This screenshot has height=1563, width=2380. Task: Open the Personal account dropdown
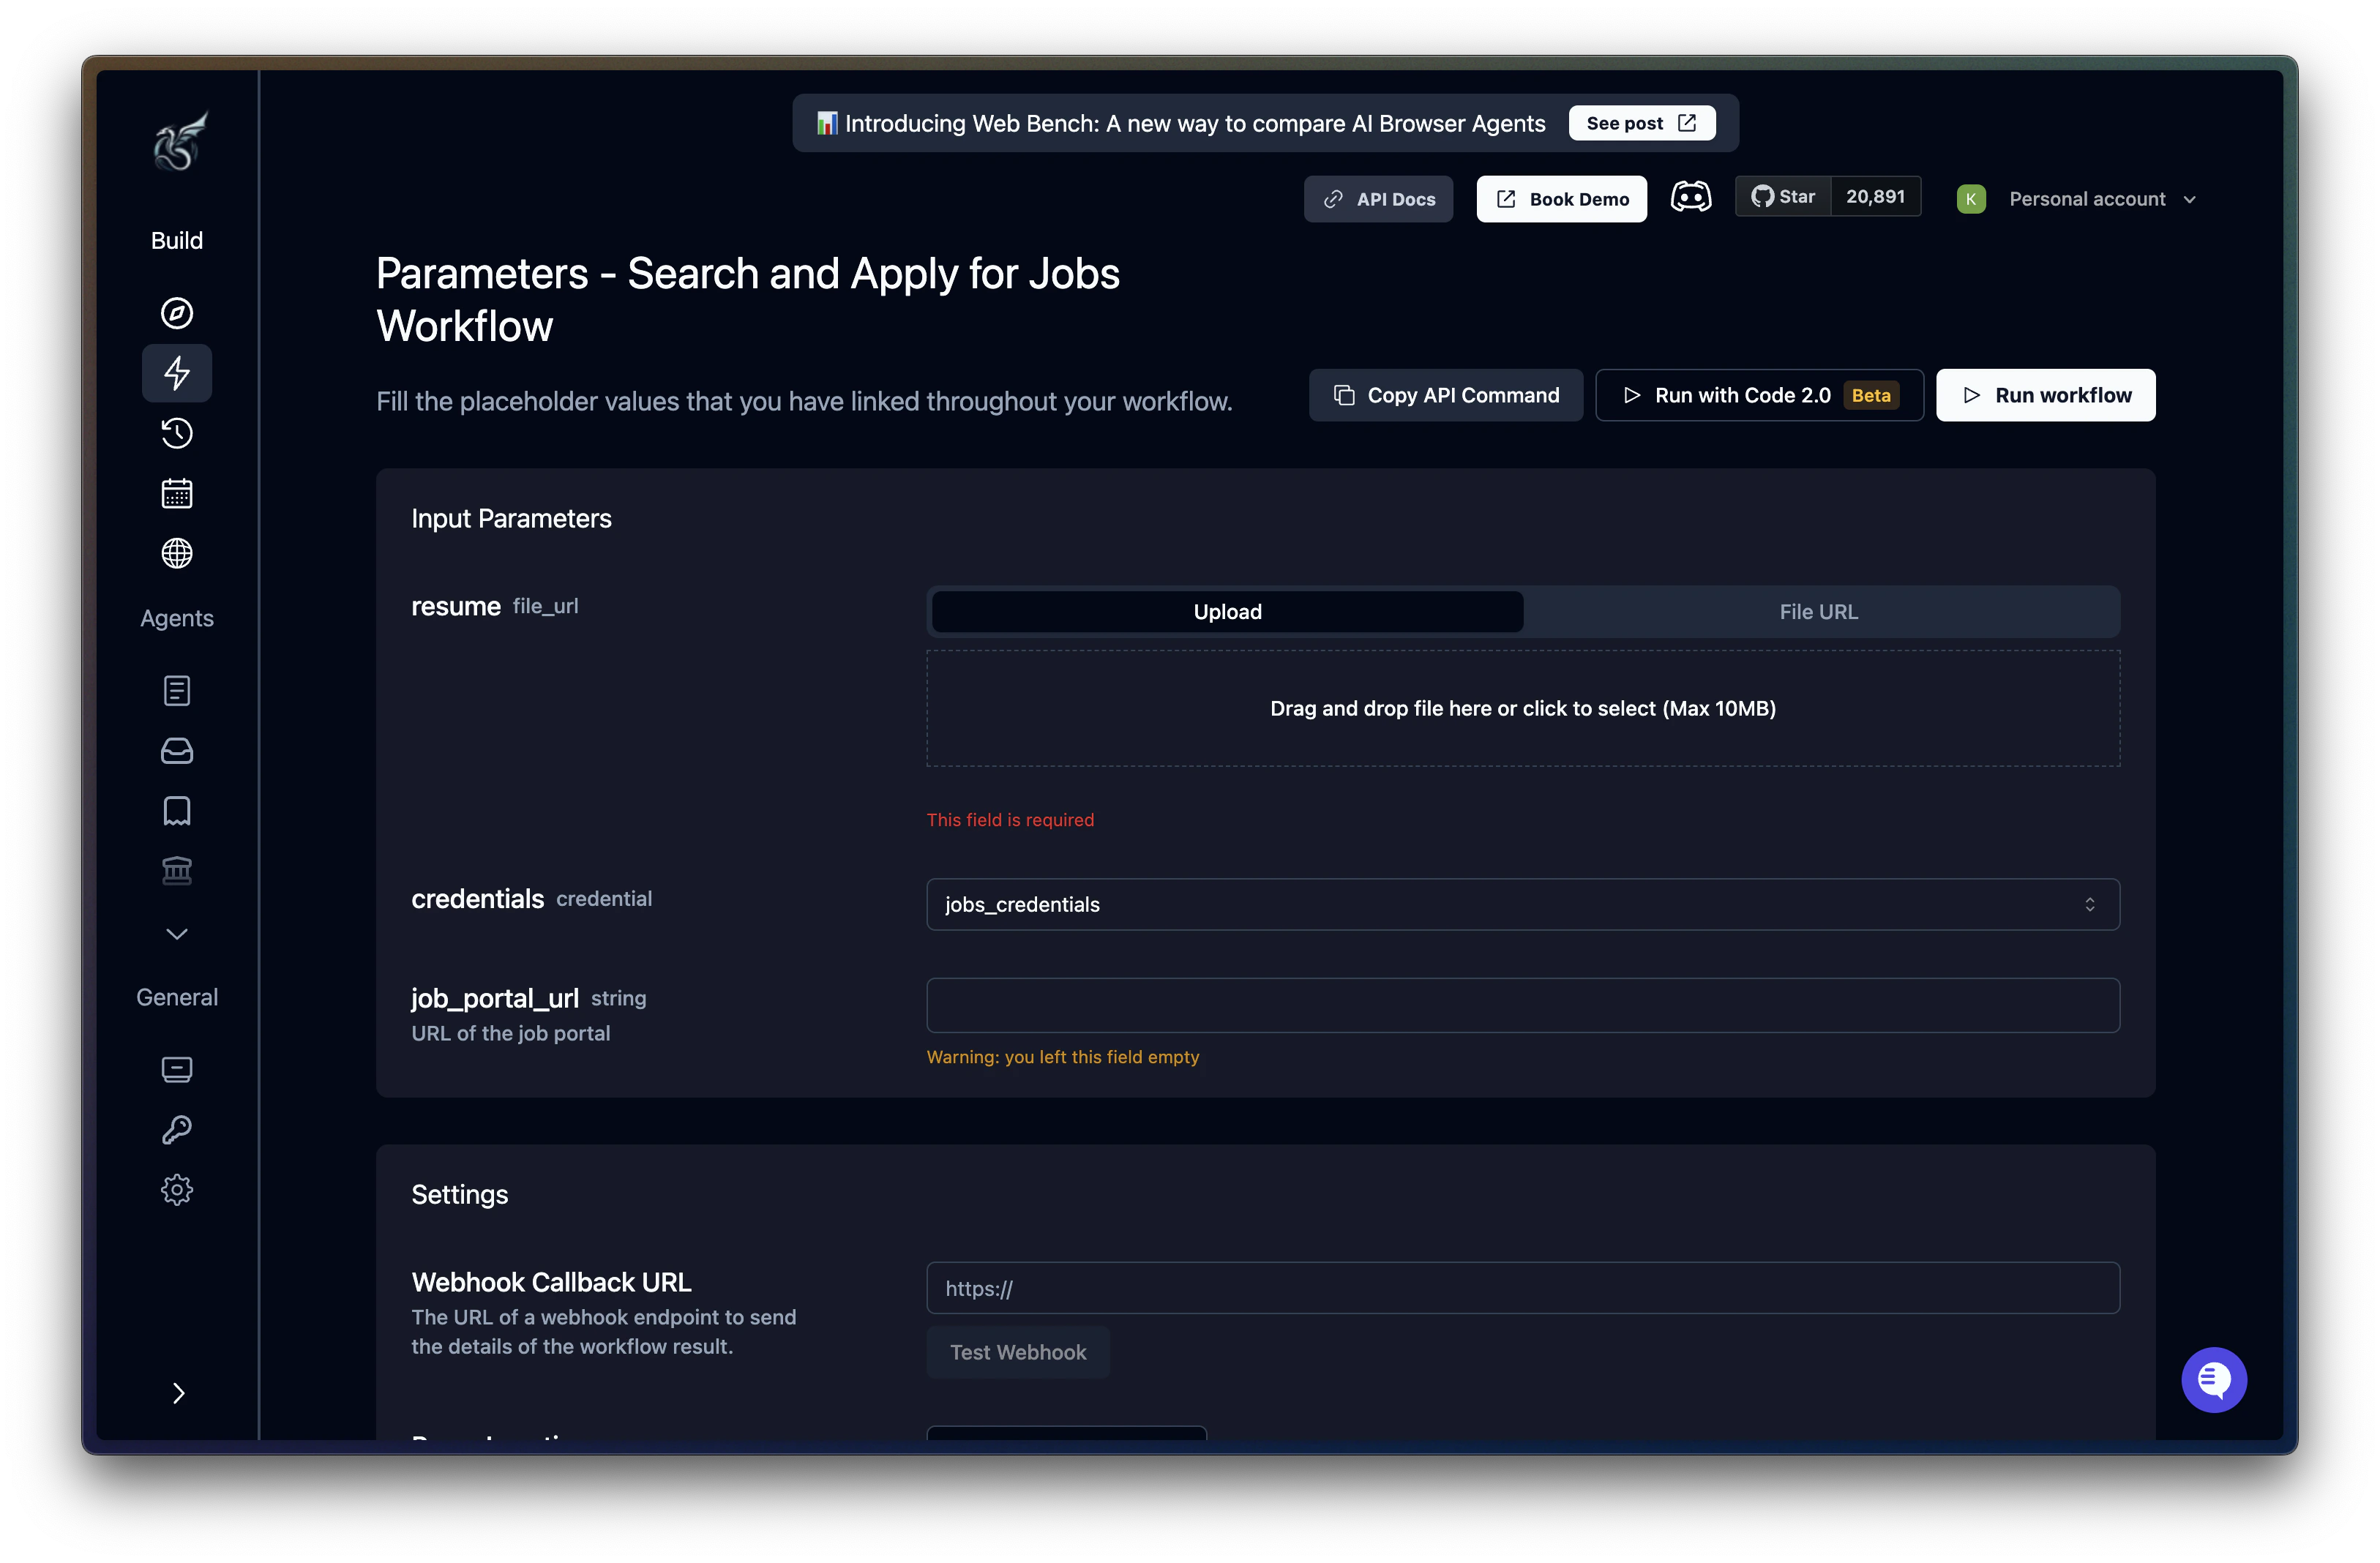2102,198
